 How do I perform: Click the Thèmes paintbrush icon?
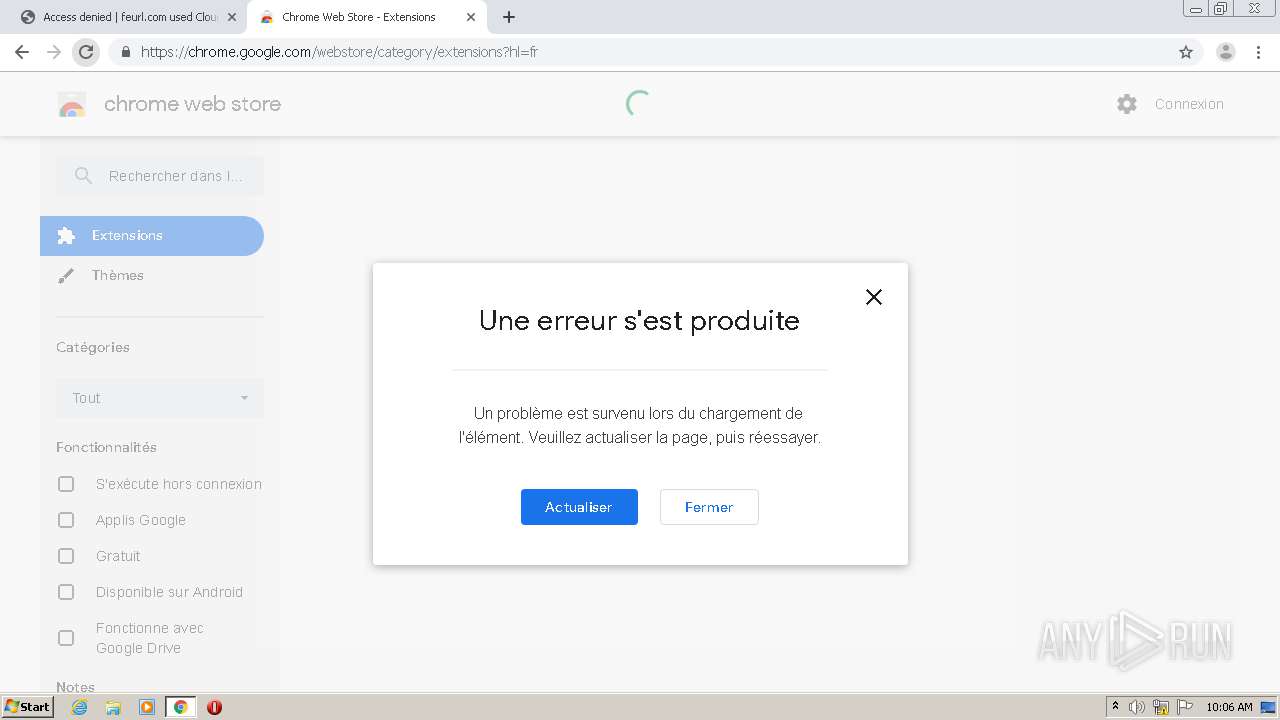(x=66, y=276)
